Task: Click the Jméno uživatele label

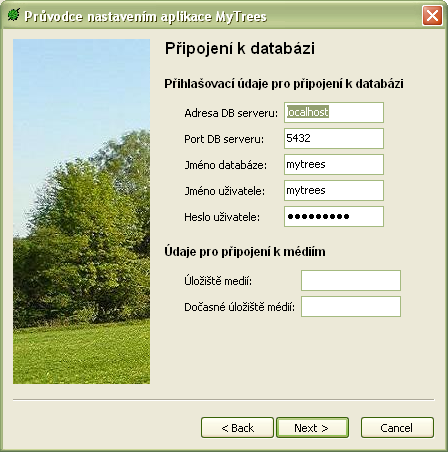Action: click(225, 191)
